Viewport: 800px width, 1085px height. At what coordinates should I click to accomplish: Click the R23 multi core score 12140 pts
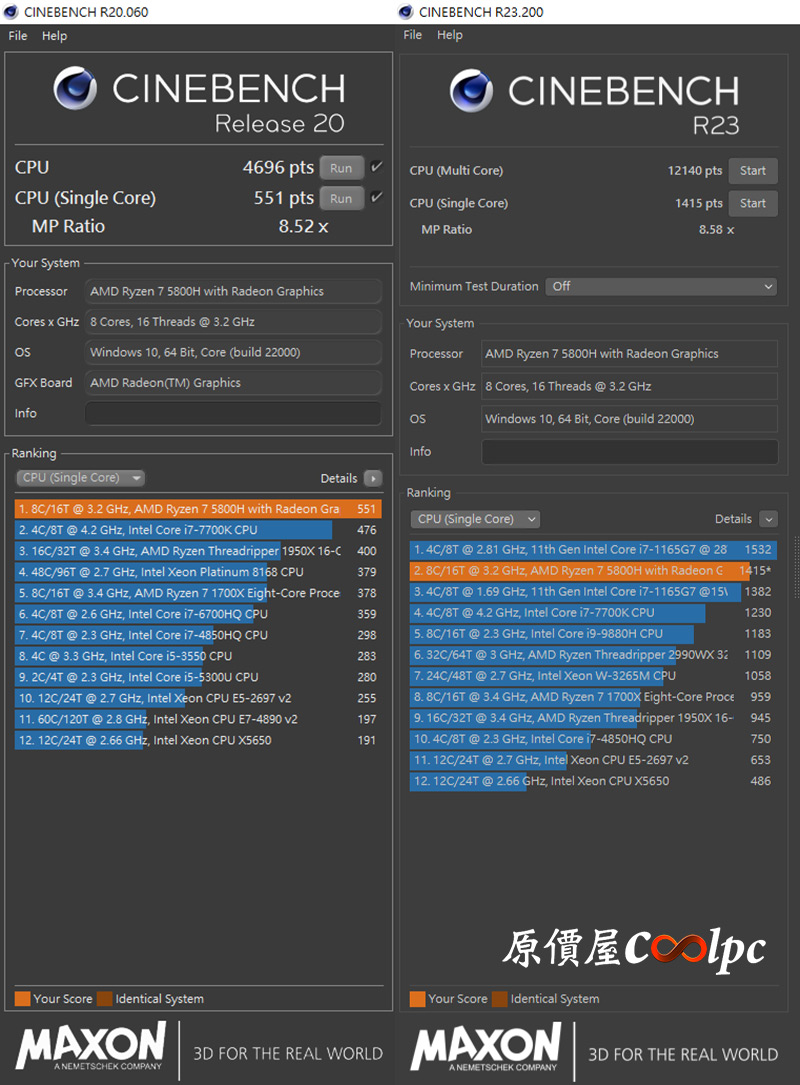click(695, 171)
